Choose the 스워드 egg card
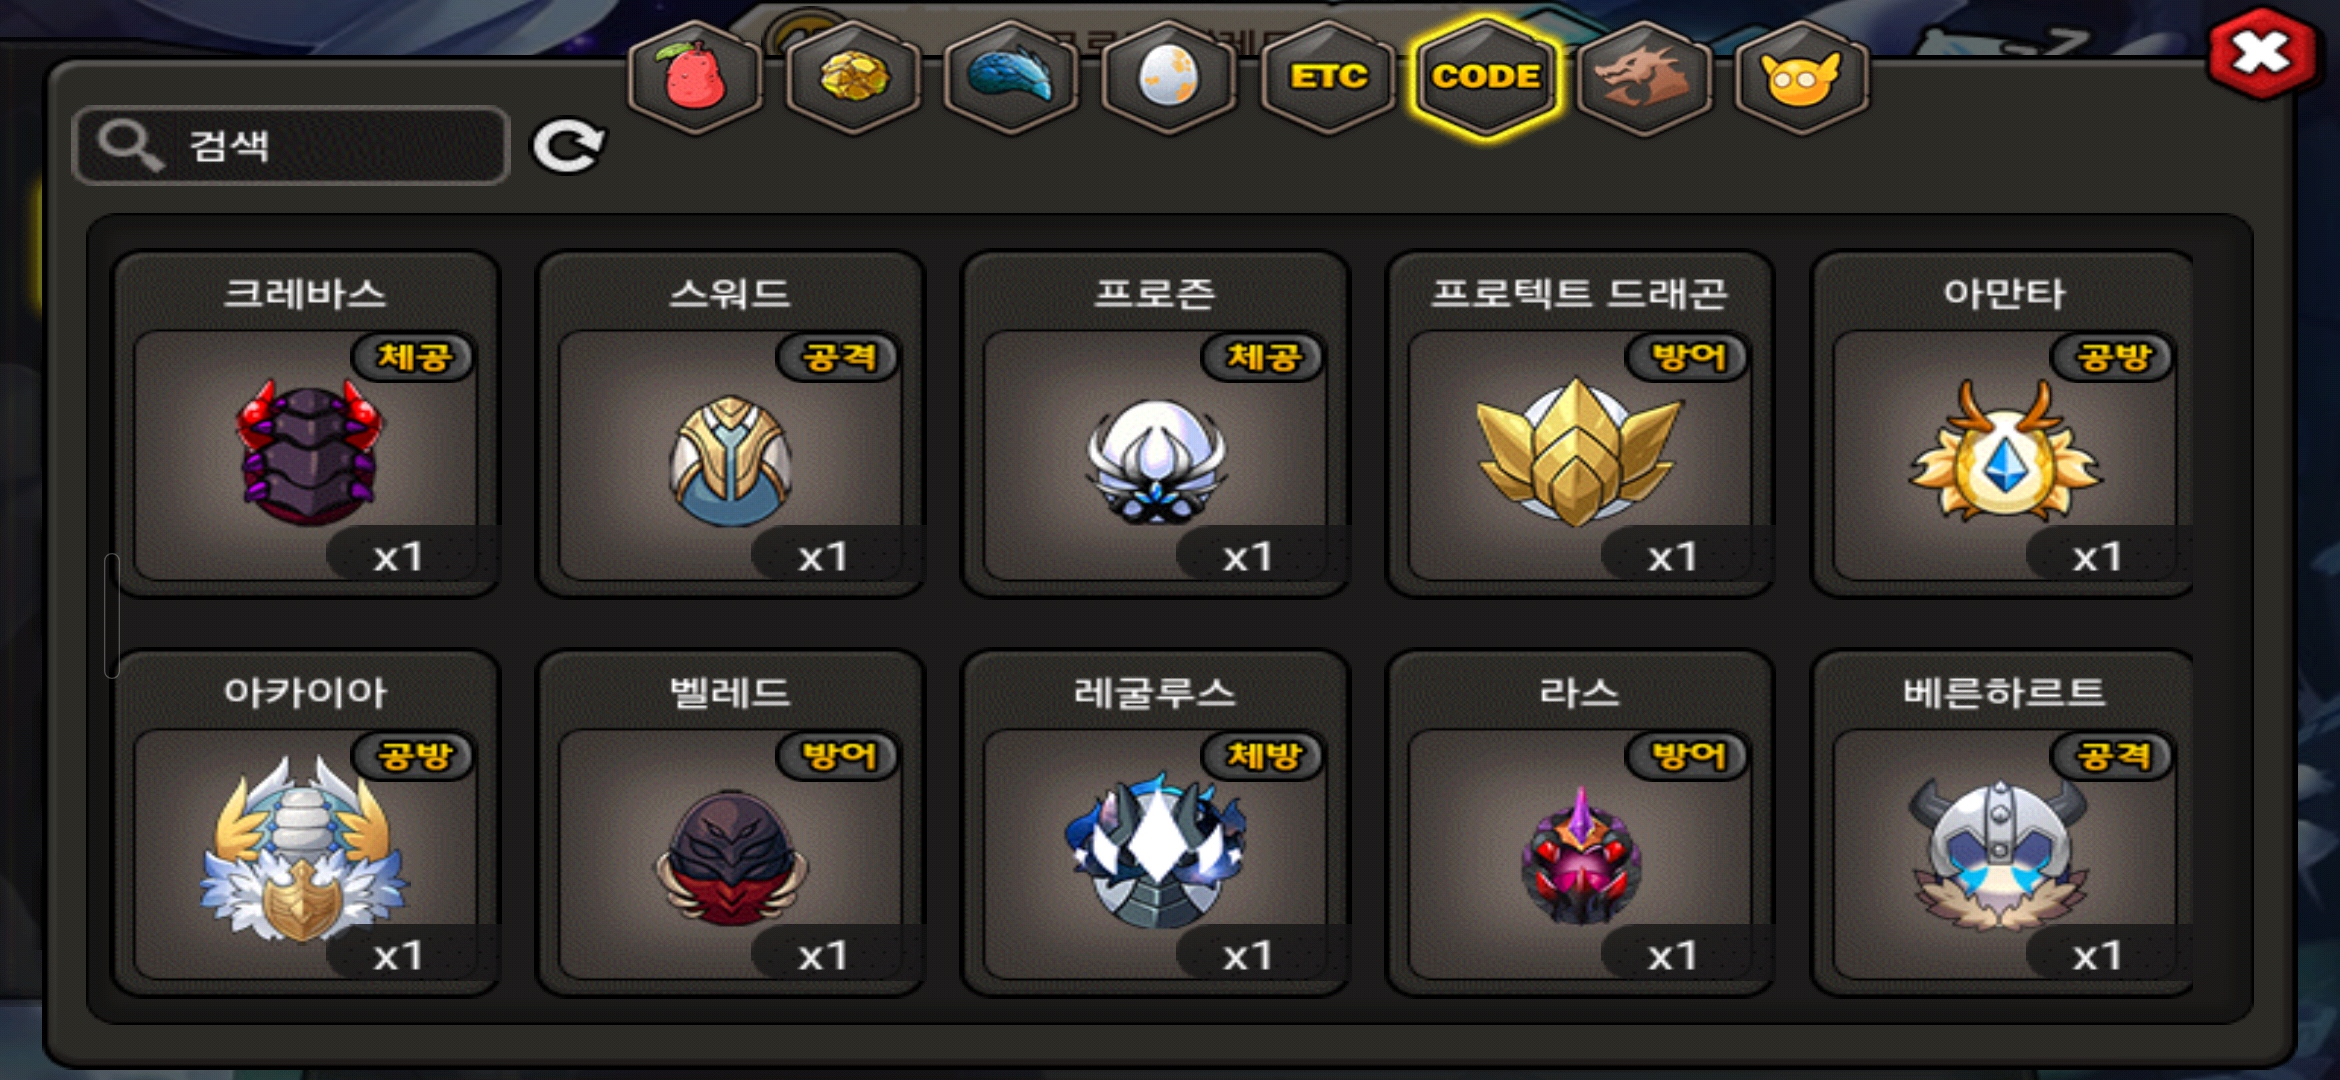Image resolution: width=2340 pixels, height=1080 pixels. point(730,423)
